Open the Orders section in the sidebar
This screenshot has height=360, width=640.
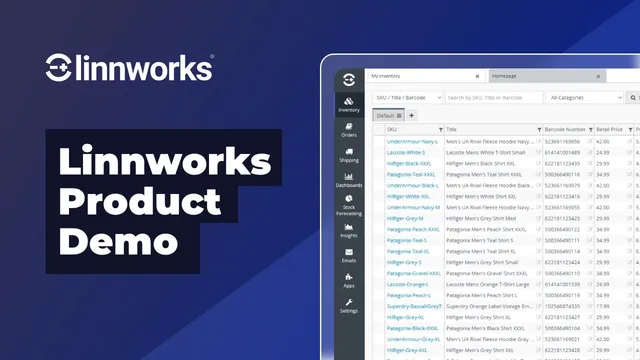(x=349, y=130)
